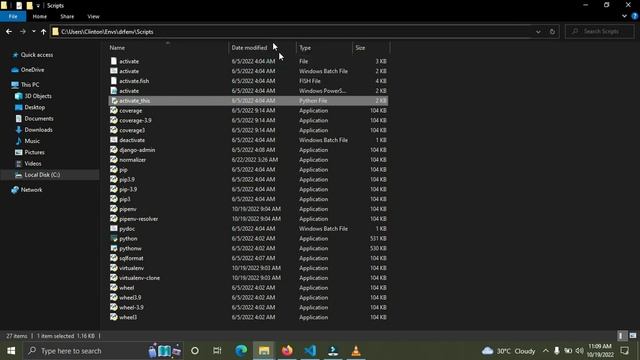This screenshot has height=360, width=640.
Task: Click the taskbar search box
Action: coord(103,351)
